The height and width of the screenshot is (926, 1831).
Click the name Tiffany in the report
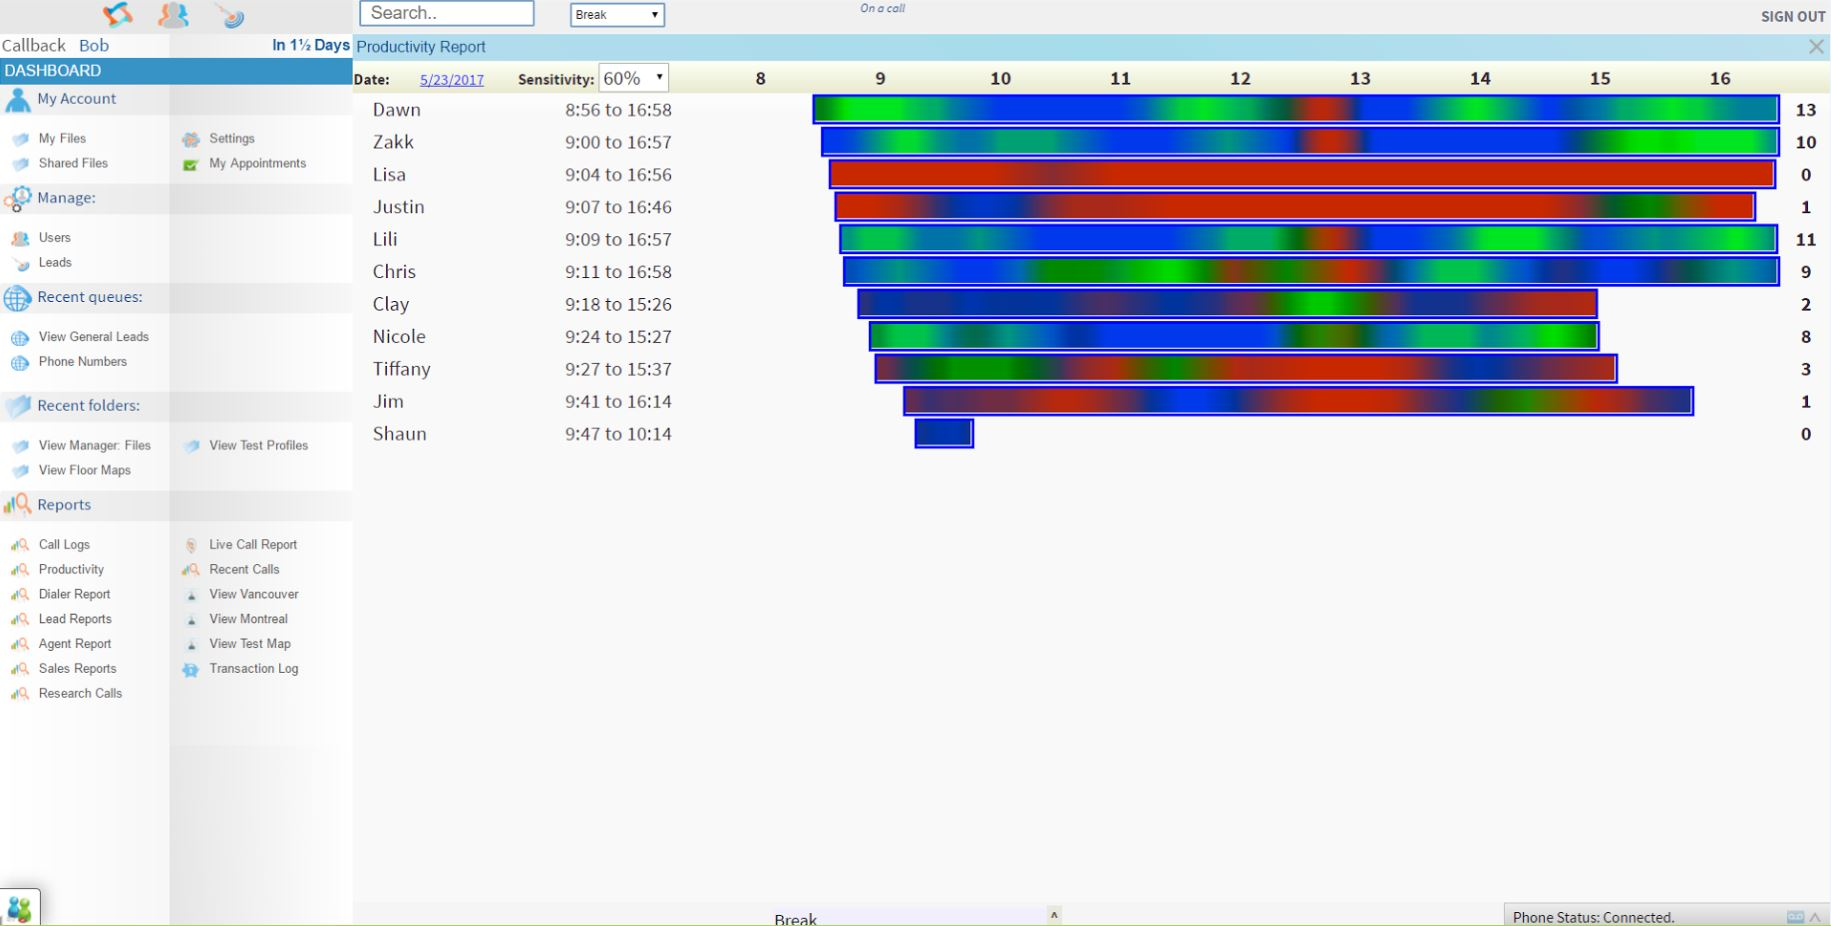[402, 369]
